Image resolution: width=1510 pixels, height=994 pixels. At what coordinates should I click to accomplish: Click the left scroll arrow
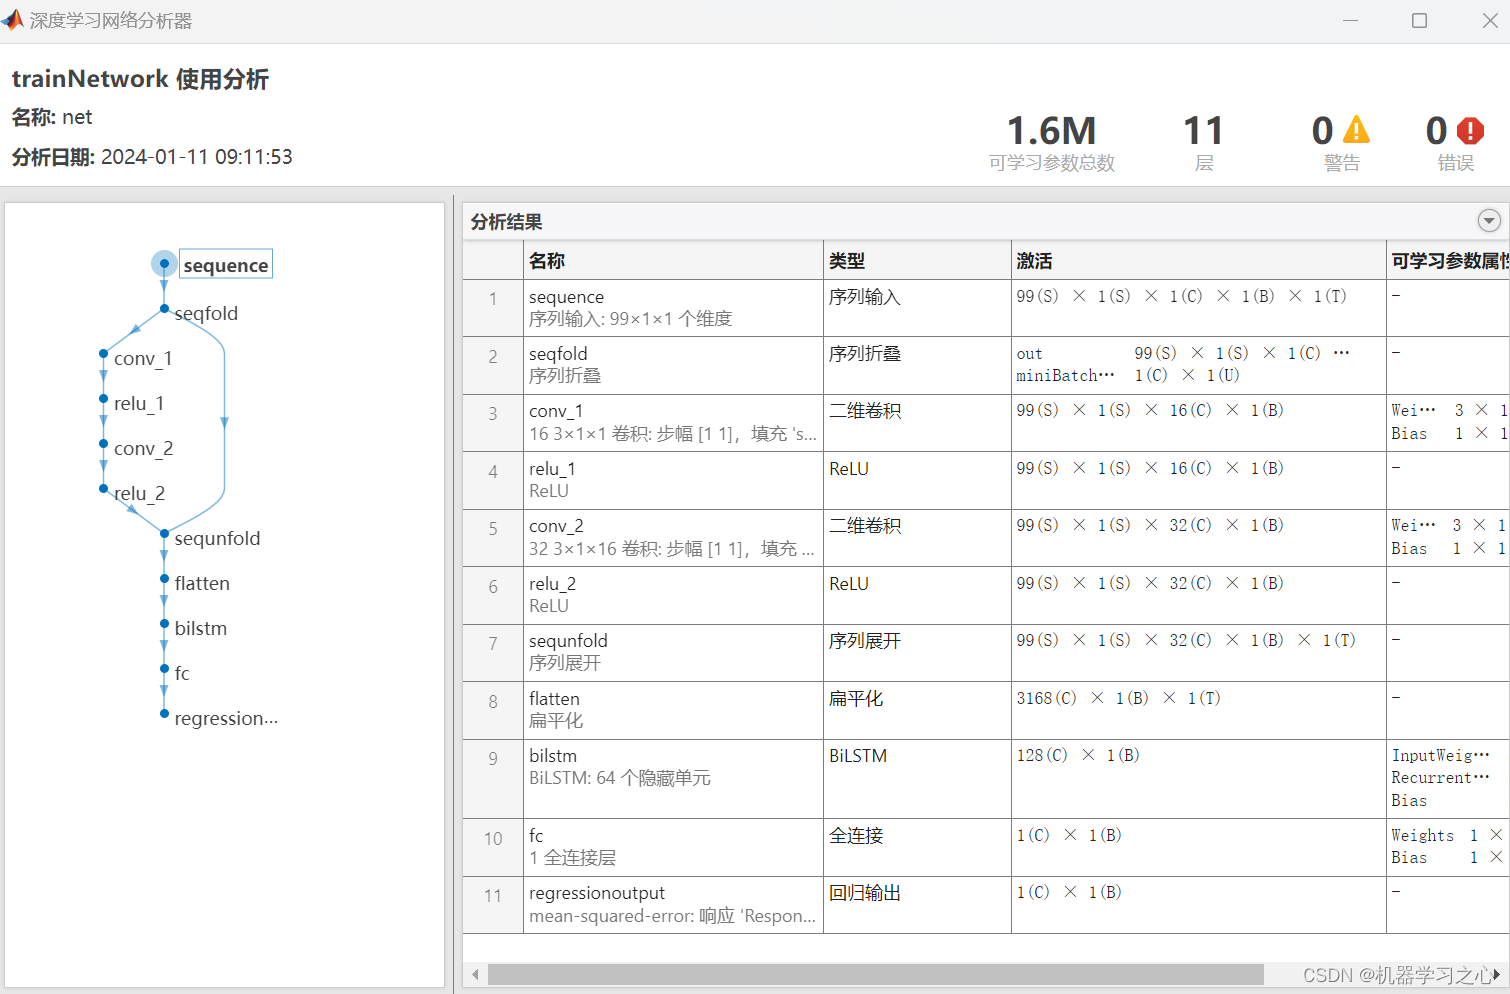tap(475, 974)
